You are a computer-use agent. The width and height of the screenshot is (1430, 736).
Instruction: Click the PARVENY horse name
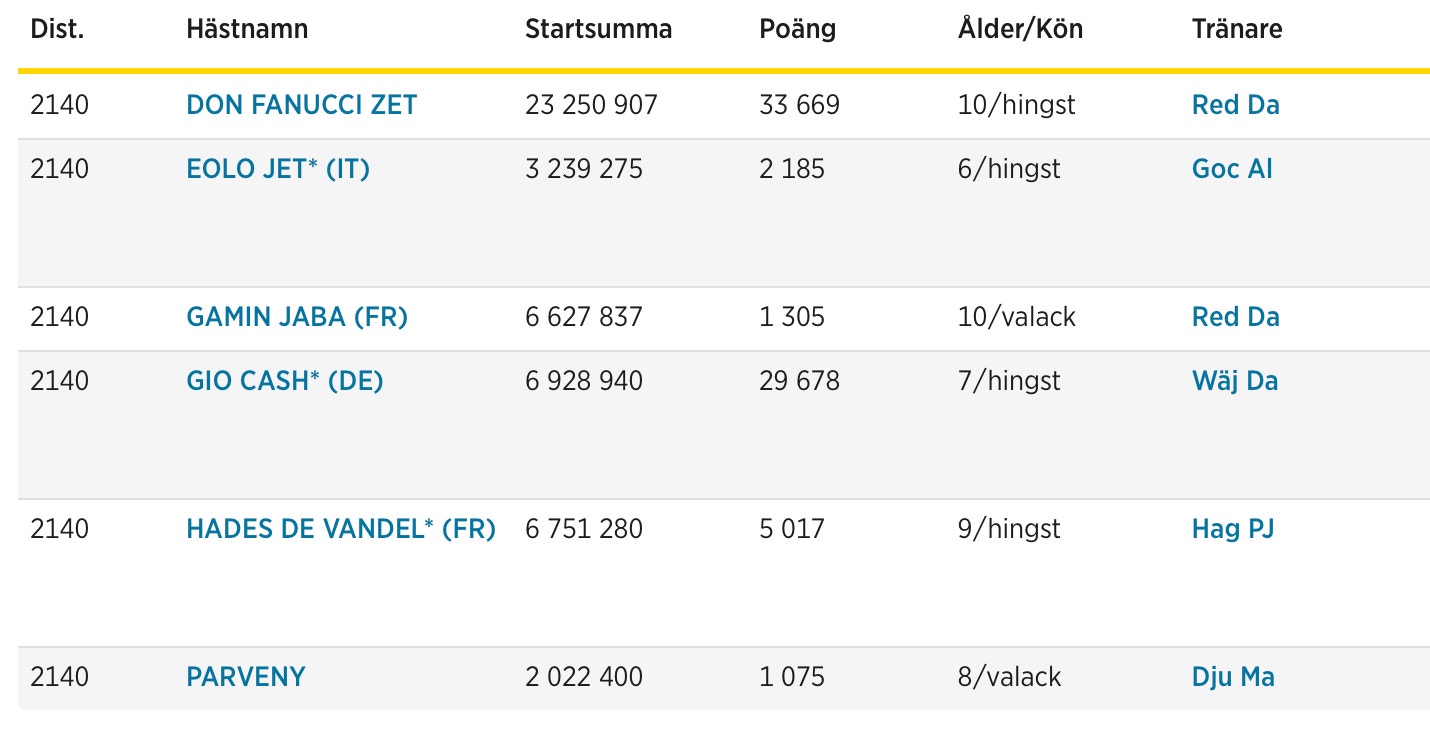pyautogui.click(x=246, y=677)
